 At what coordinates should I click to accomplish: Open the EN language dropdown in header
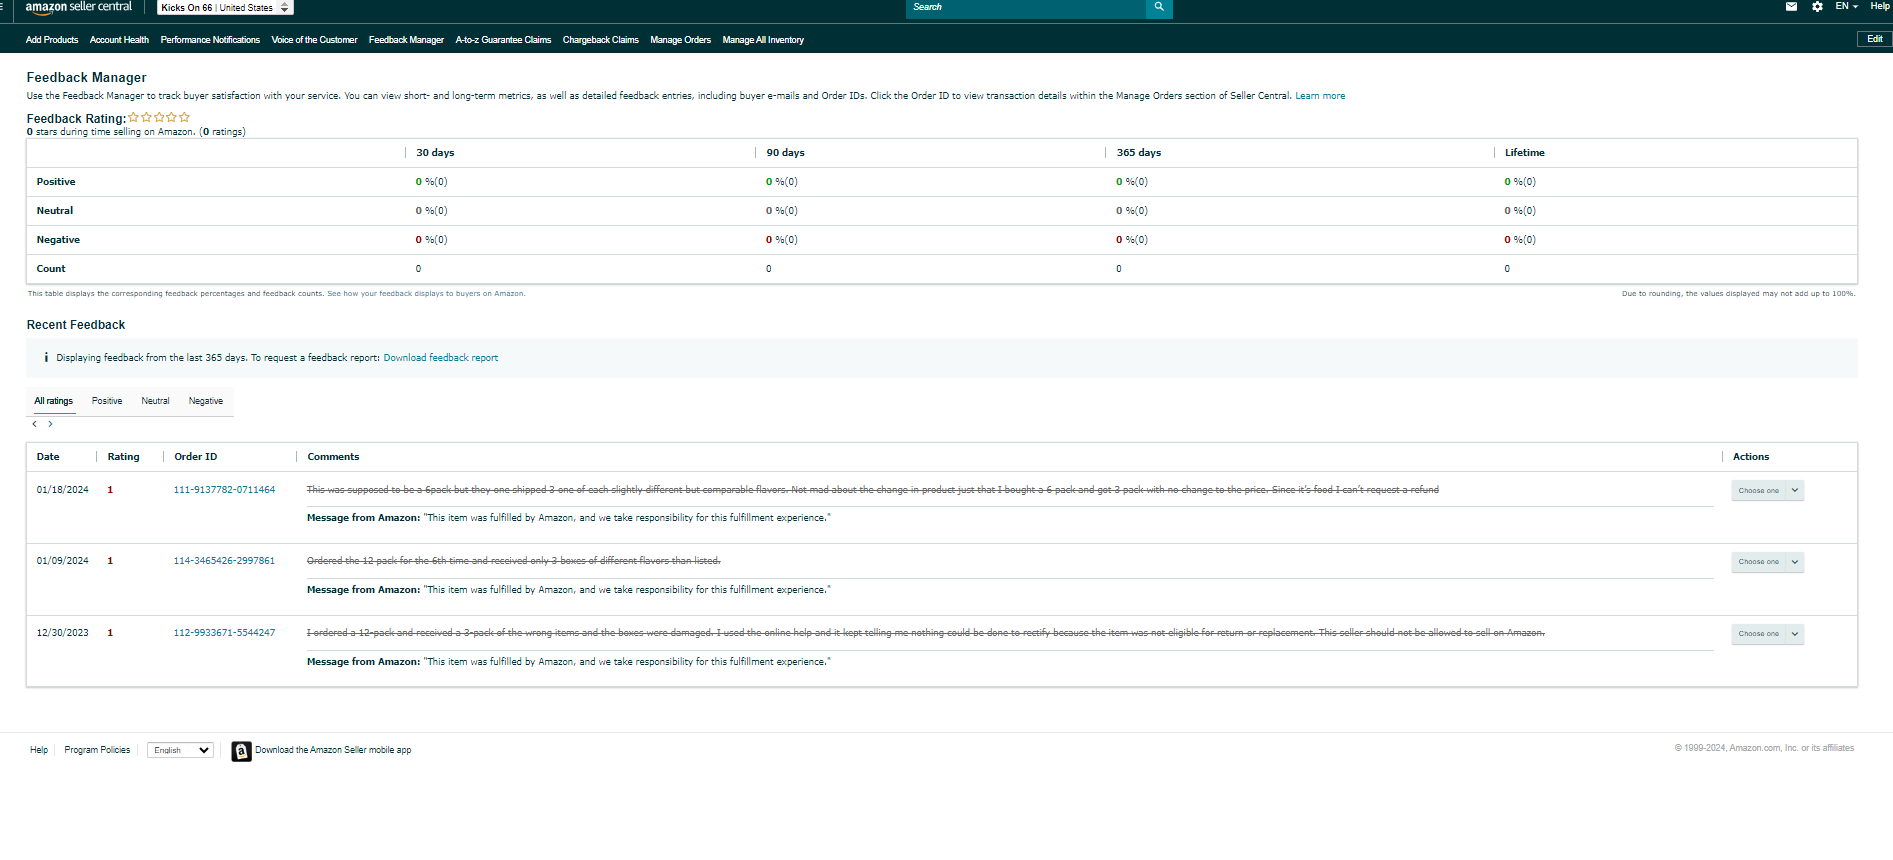pos(1846,7)
